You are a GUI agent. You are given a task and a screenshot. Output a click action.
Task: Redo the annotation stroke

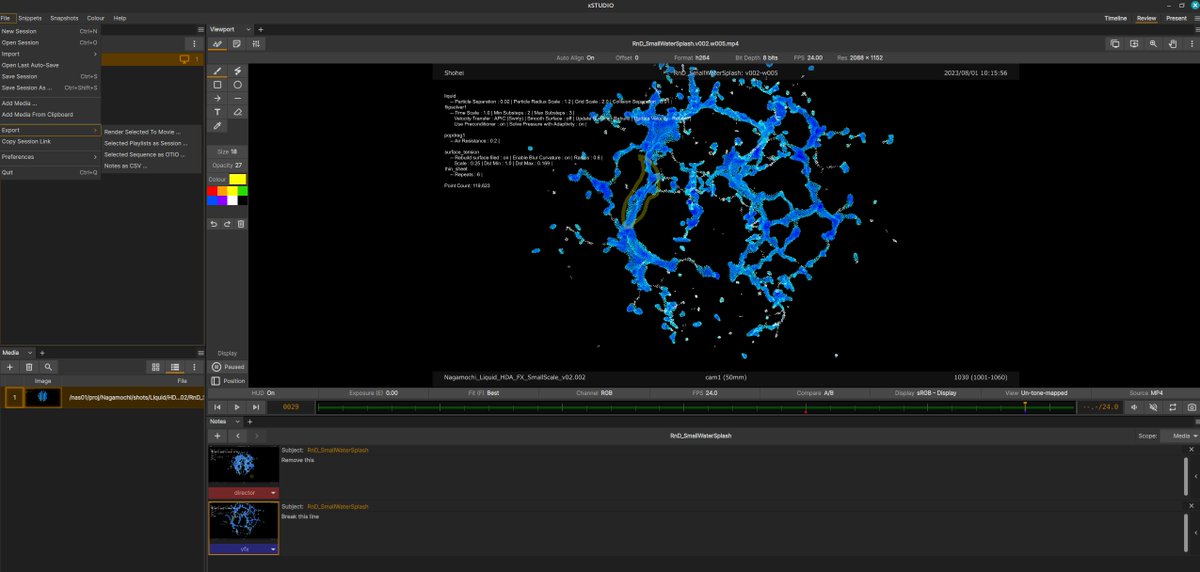pos(227,224)
